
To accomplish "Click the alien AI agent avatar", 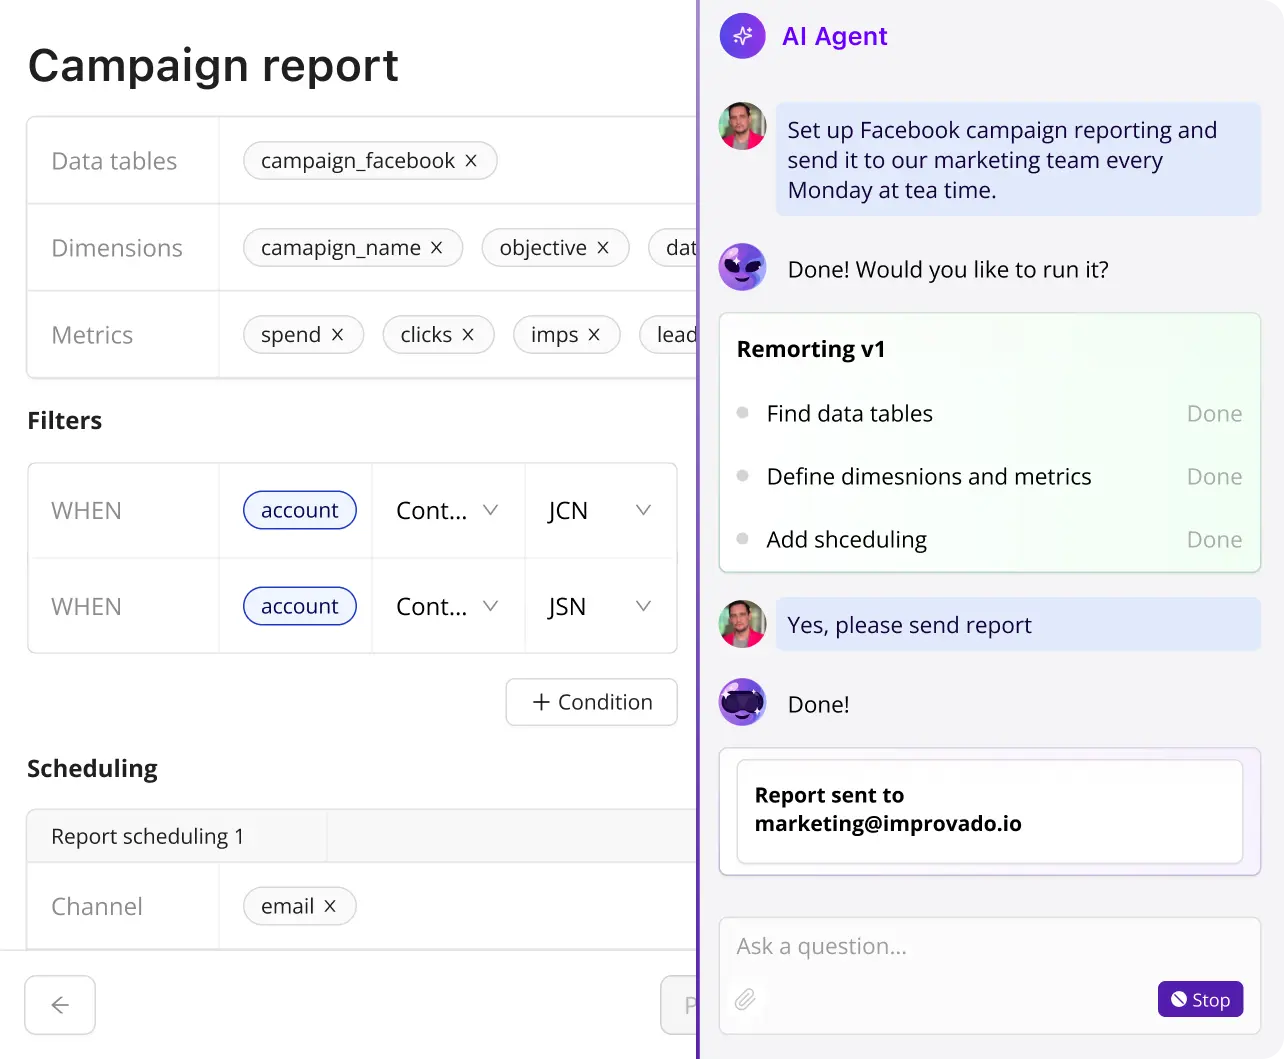I will coord(742,267).
